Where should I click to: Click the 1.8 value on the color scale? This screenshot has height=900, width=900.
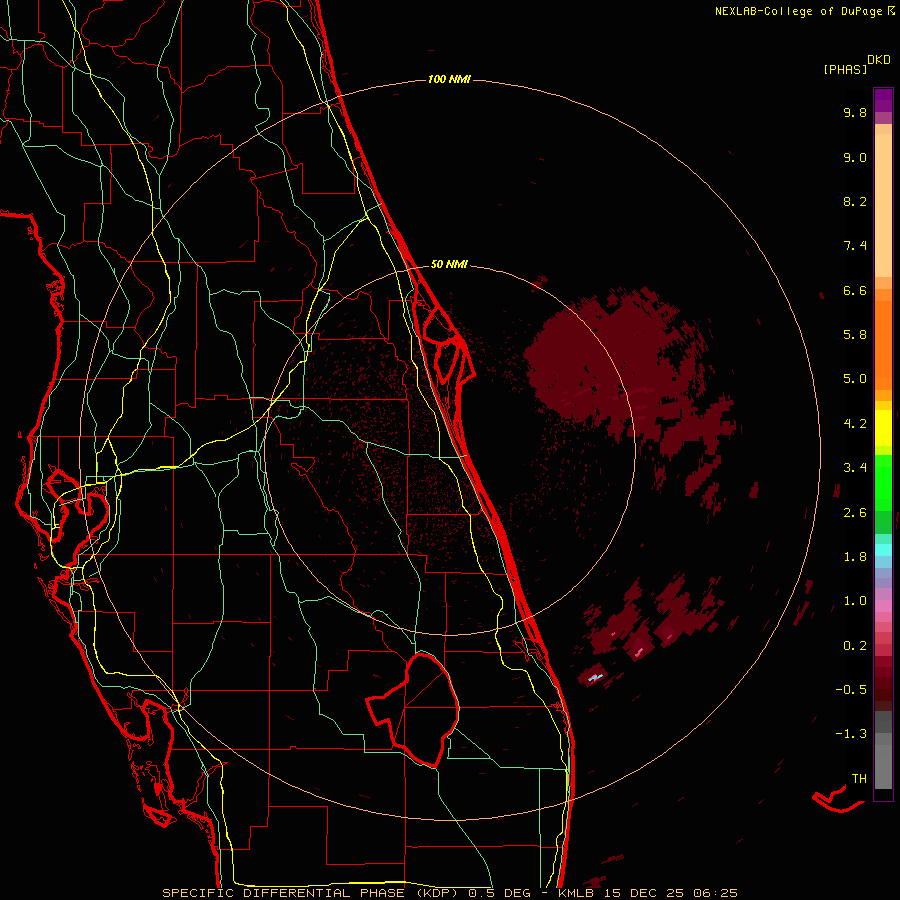click(x=855, y=557)
